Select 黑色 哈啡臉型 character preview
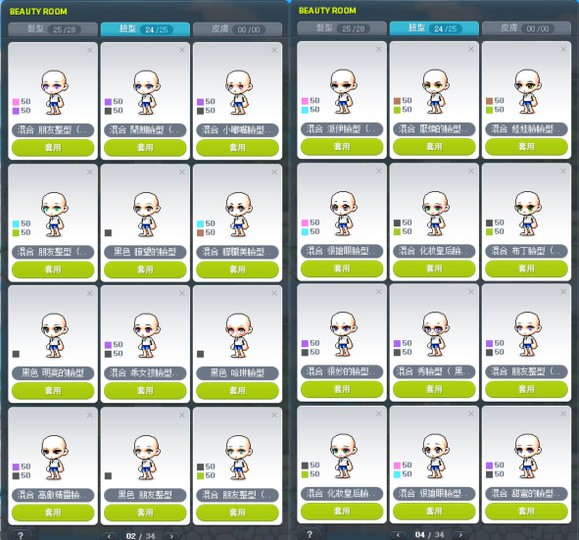Image resolution: width=579 pixels, height=540 pixels. 239,335
